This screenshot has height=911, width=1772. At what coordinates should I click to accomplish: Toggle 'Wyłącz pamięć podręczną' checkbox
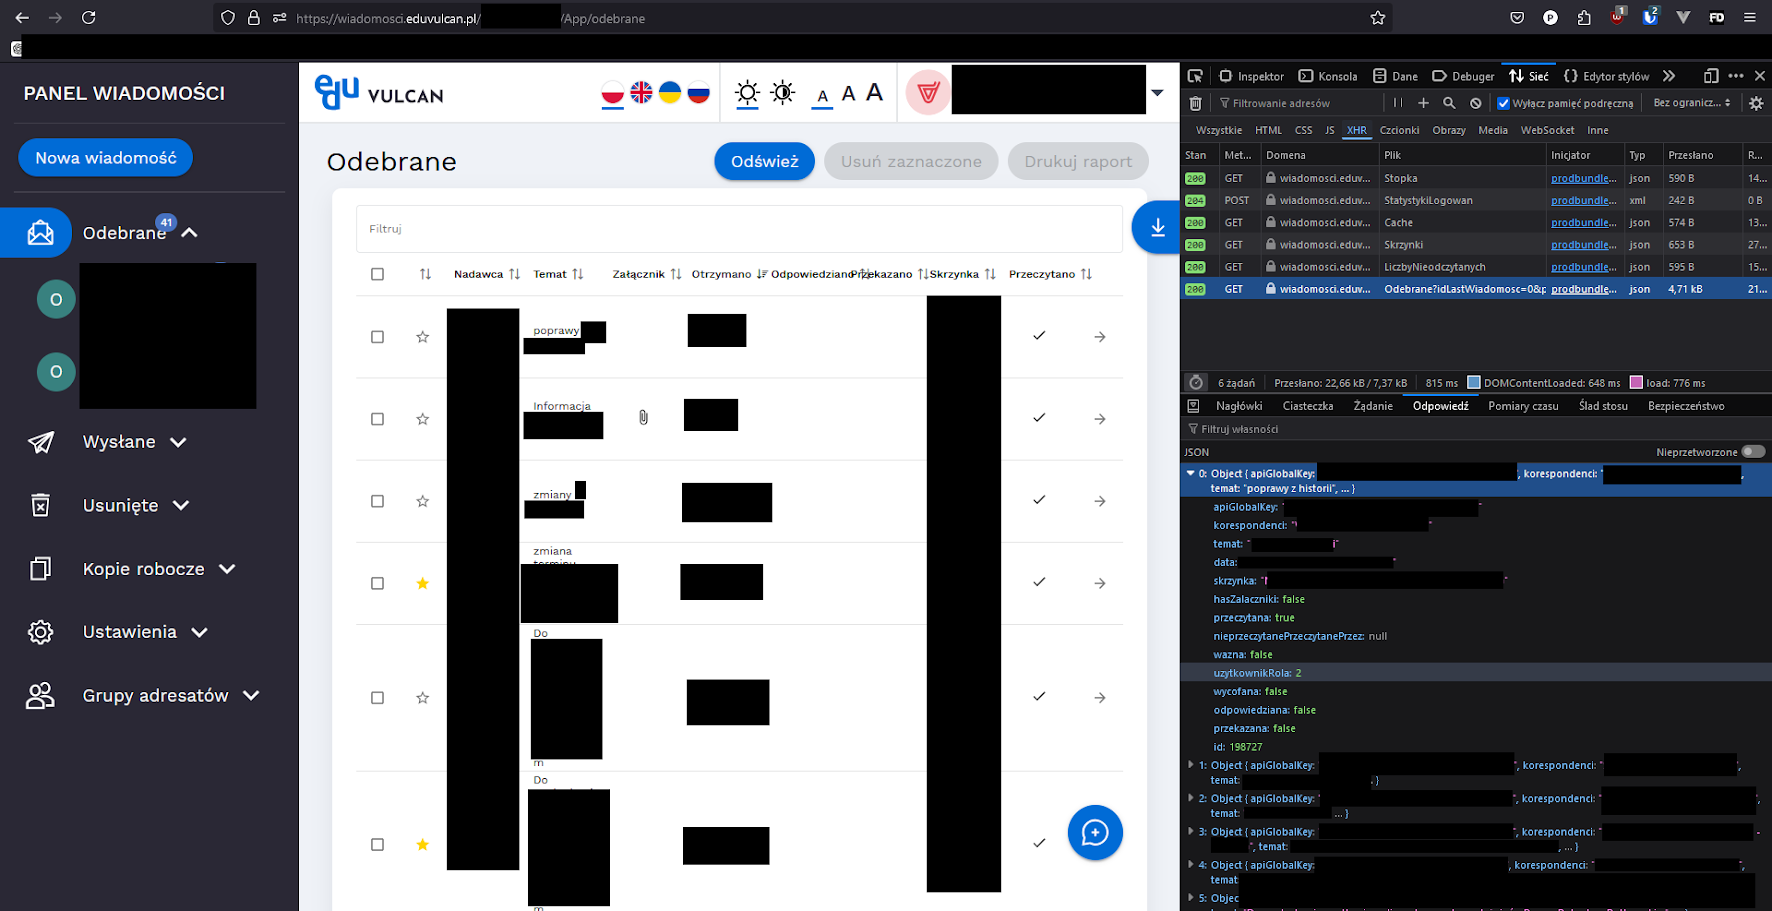click(1503, 103)
